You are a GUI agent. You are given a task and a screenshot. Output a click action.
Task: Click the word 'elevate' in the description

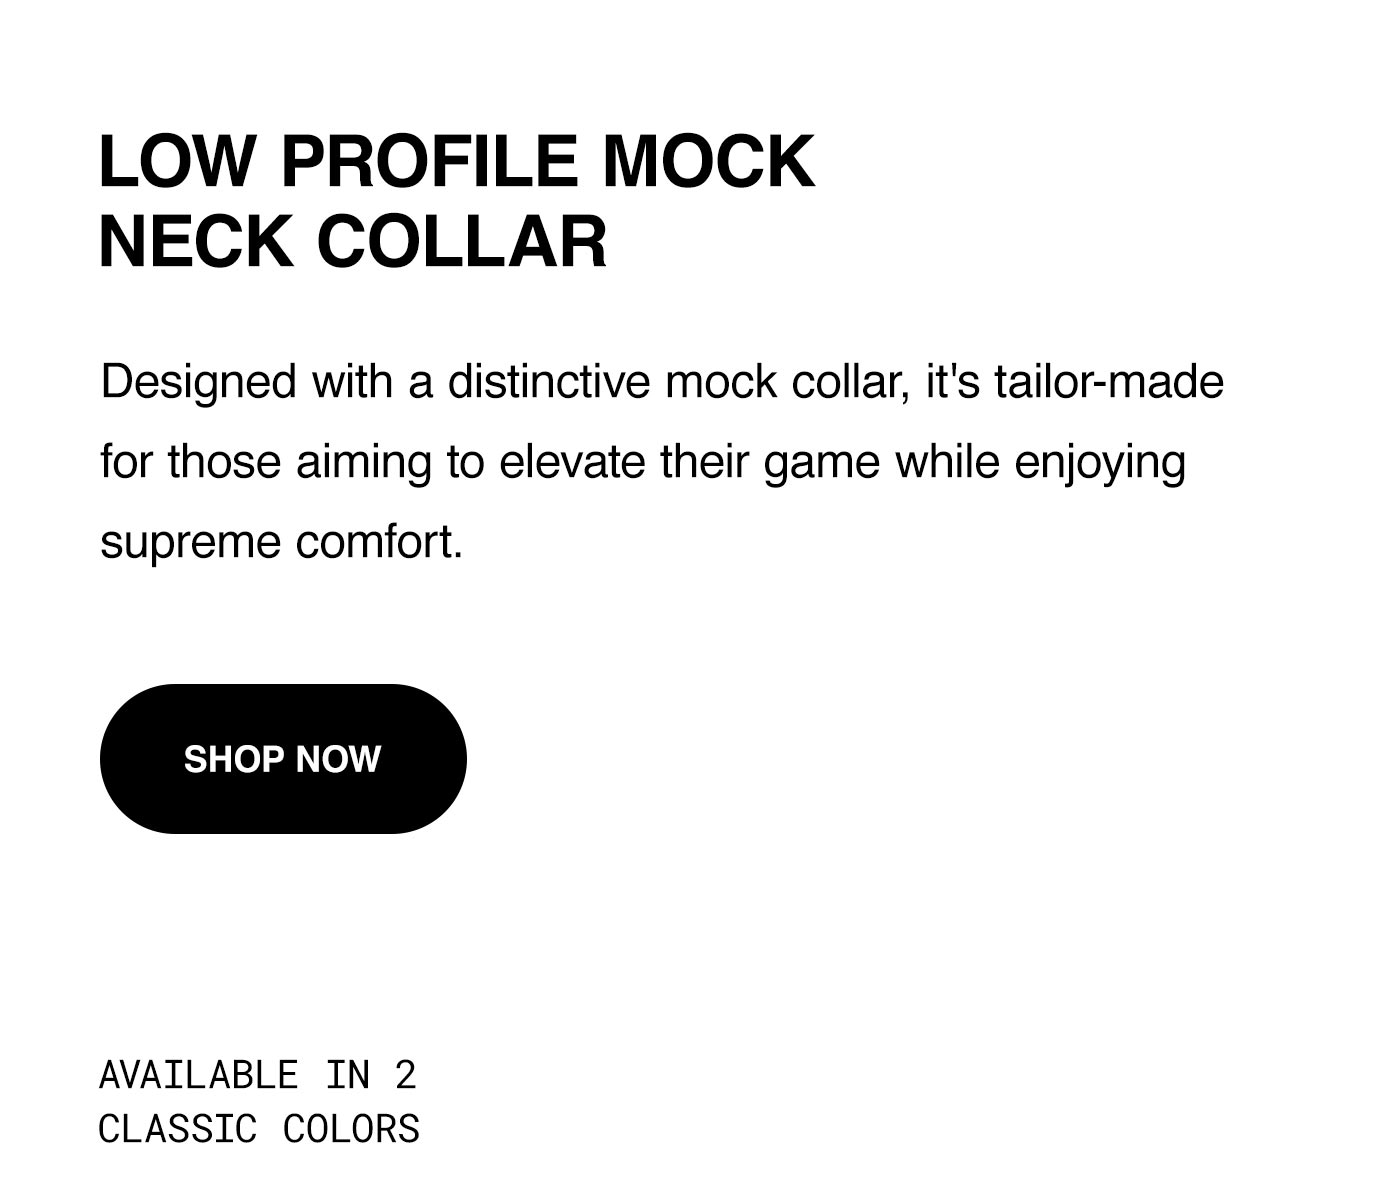point(572,462)
